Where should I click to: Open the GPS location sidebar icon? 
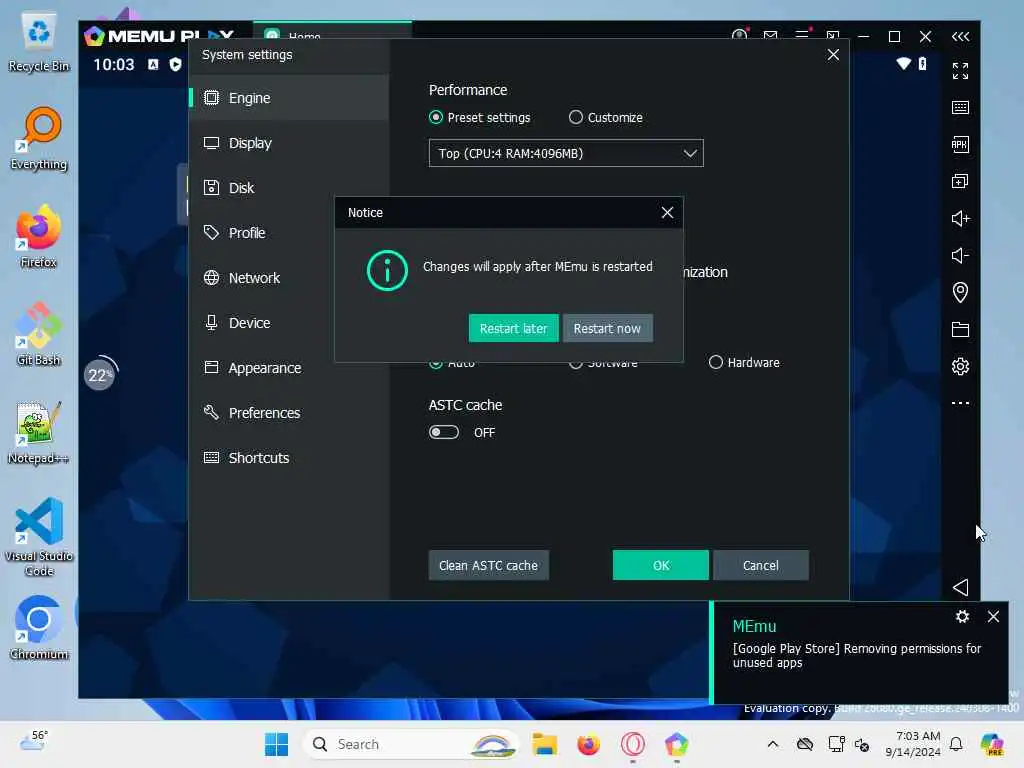click(x=960, y=293)
